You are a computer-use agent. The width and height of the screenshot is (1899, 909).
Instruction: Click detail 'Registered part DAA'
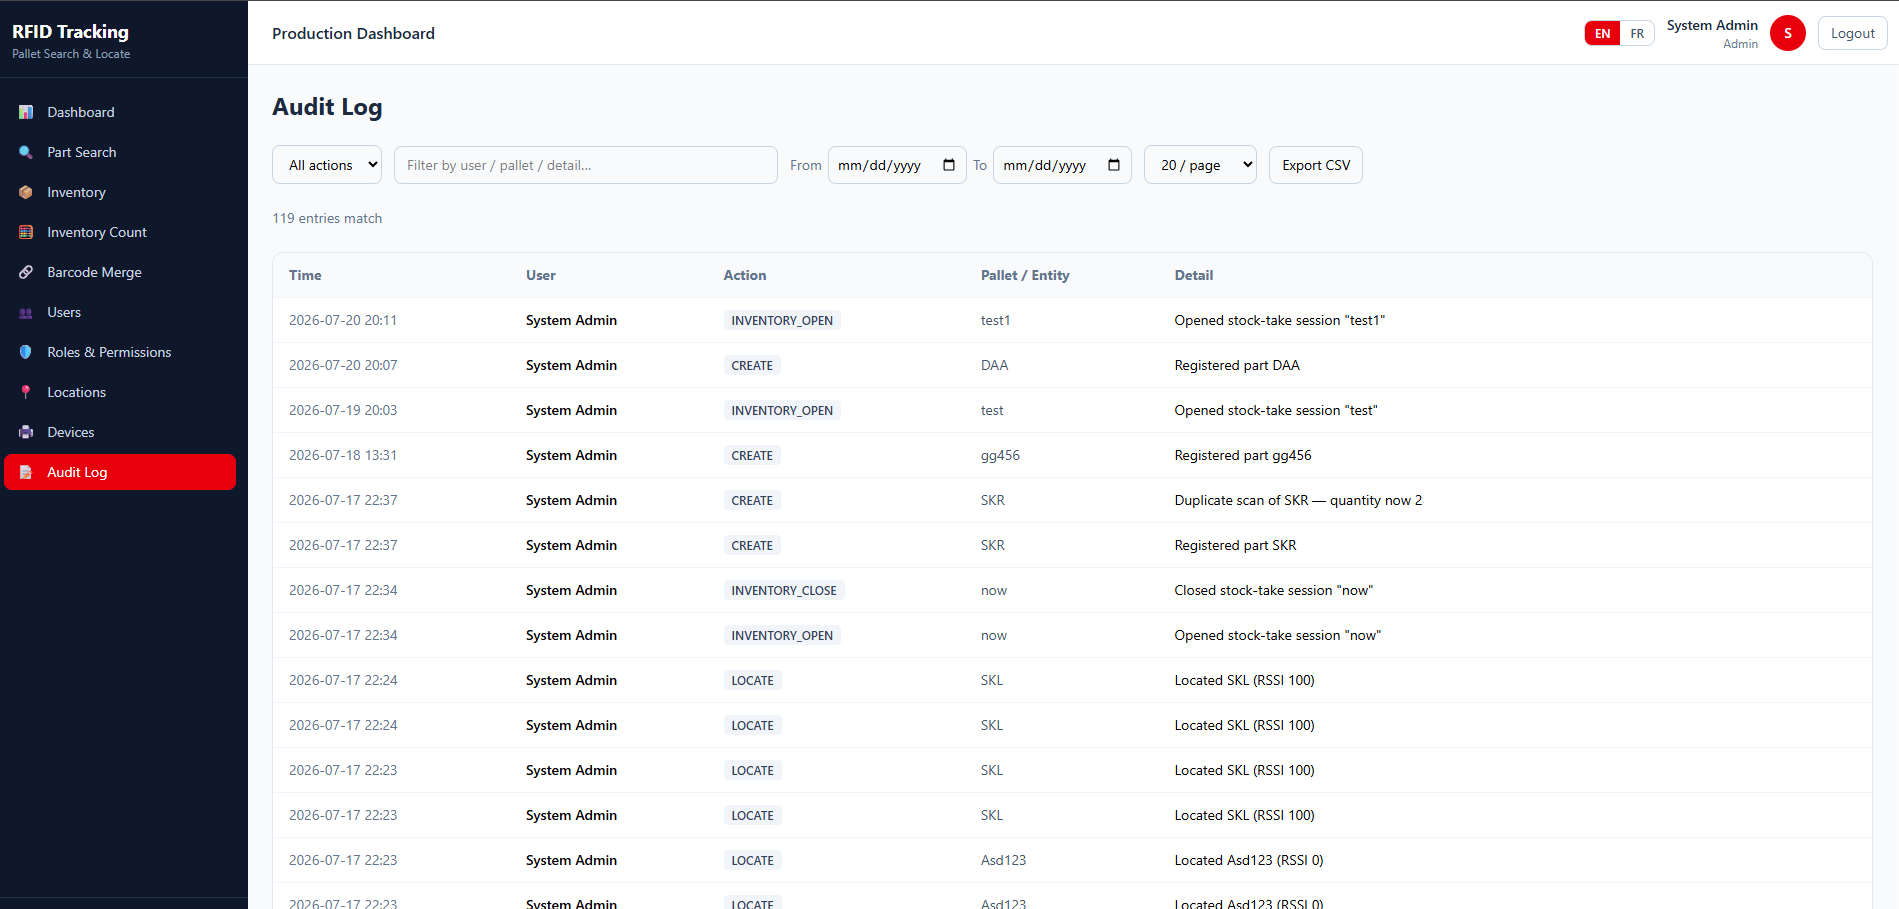(x=1237, y=365)
